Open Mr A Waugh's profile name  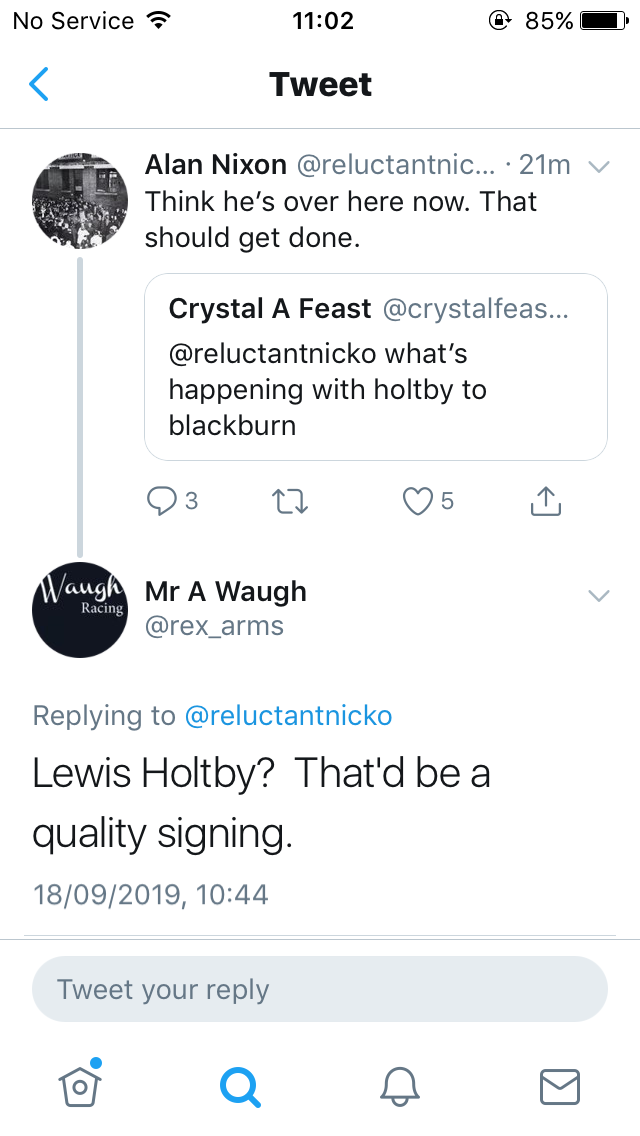(x=226, y=592)
